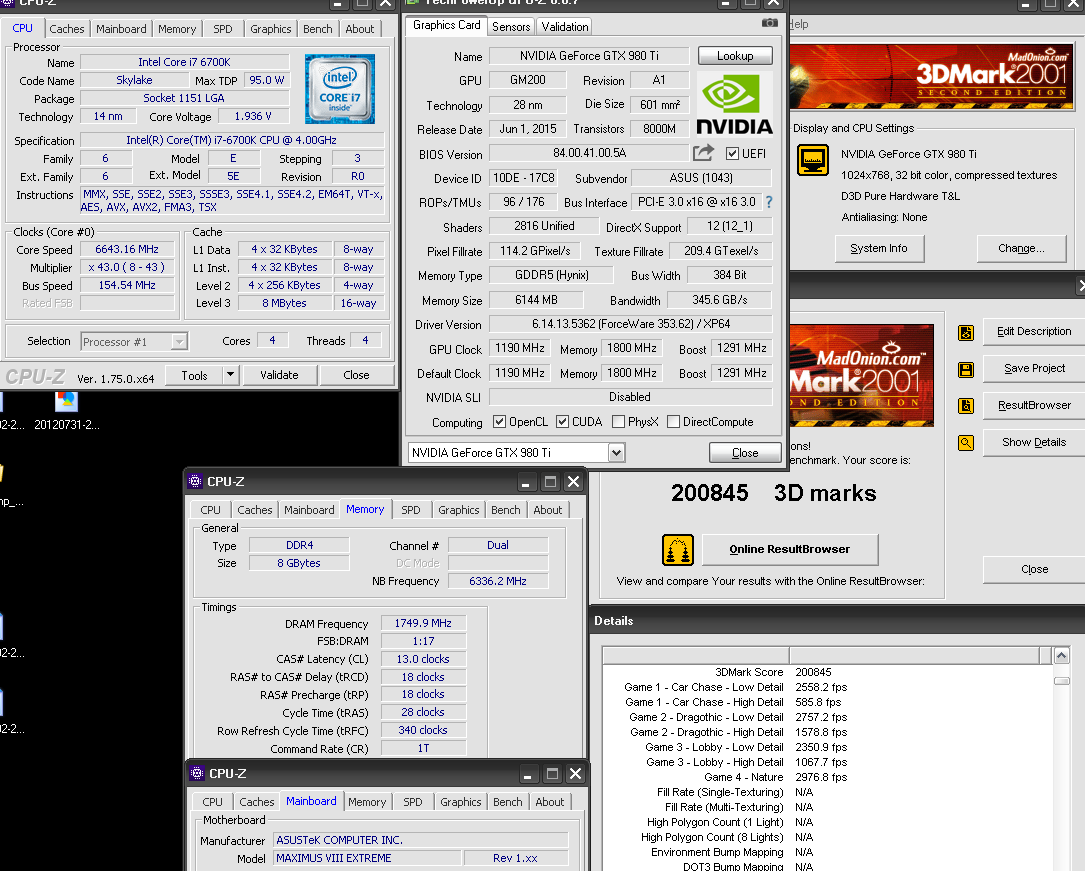Open the Processor #1 selection dropdown
1085x871 pixels.
coord(179,342)
